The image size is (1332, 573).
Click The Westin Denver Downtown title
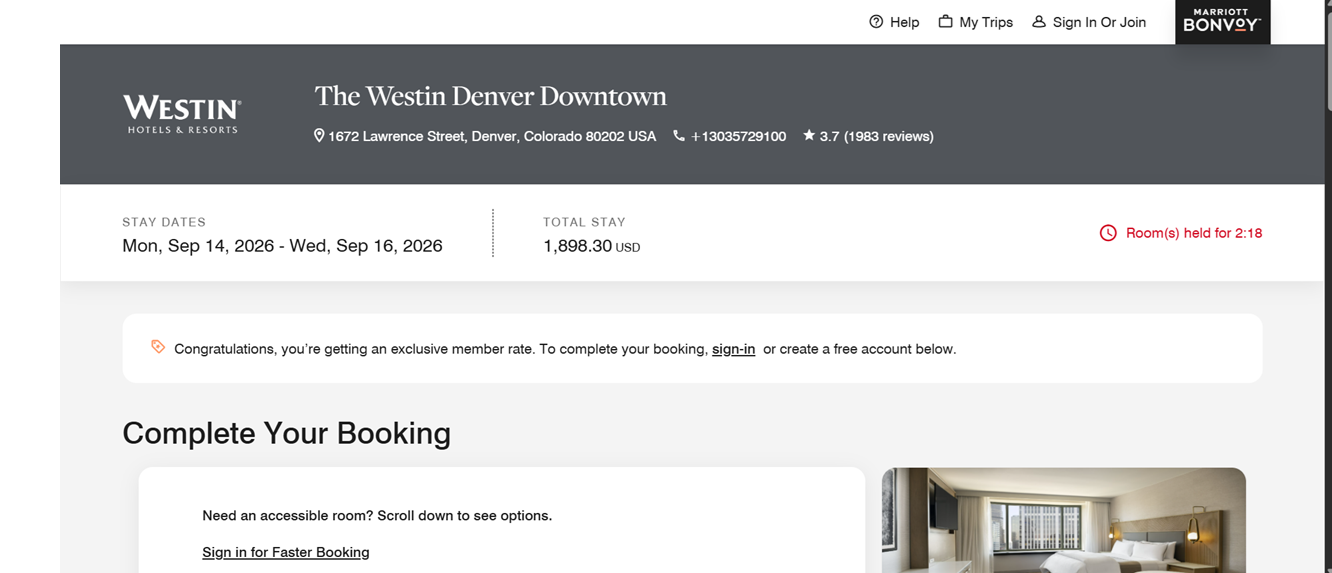490,96
